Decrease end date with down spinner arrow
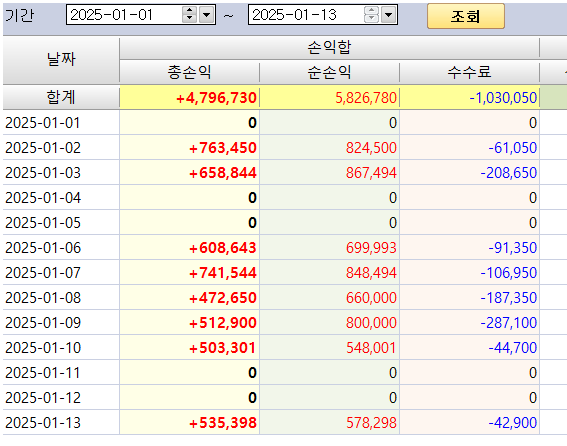The height and width of the screenshot is (446, 567). 371,19
